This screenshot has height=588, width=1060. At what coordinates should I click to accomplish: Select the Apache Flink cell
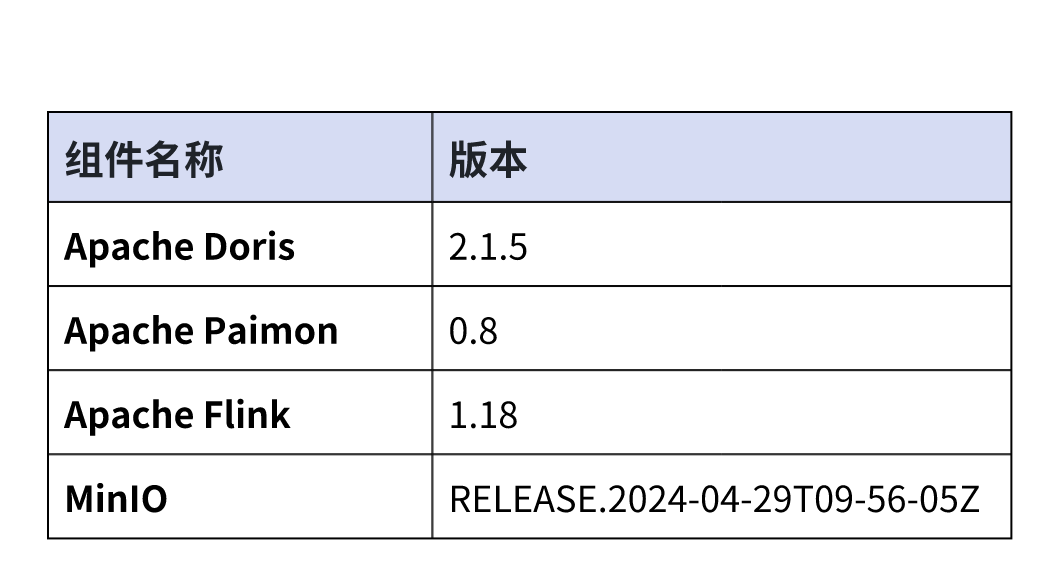pyautogui.click(x=177, y=414)
